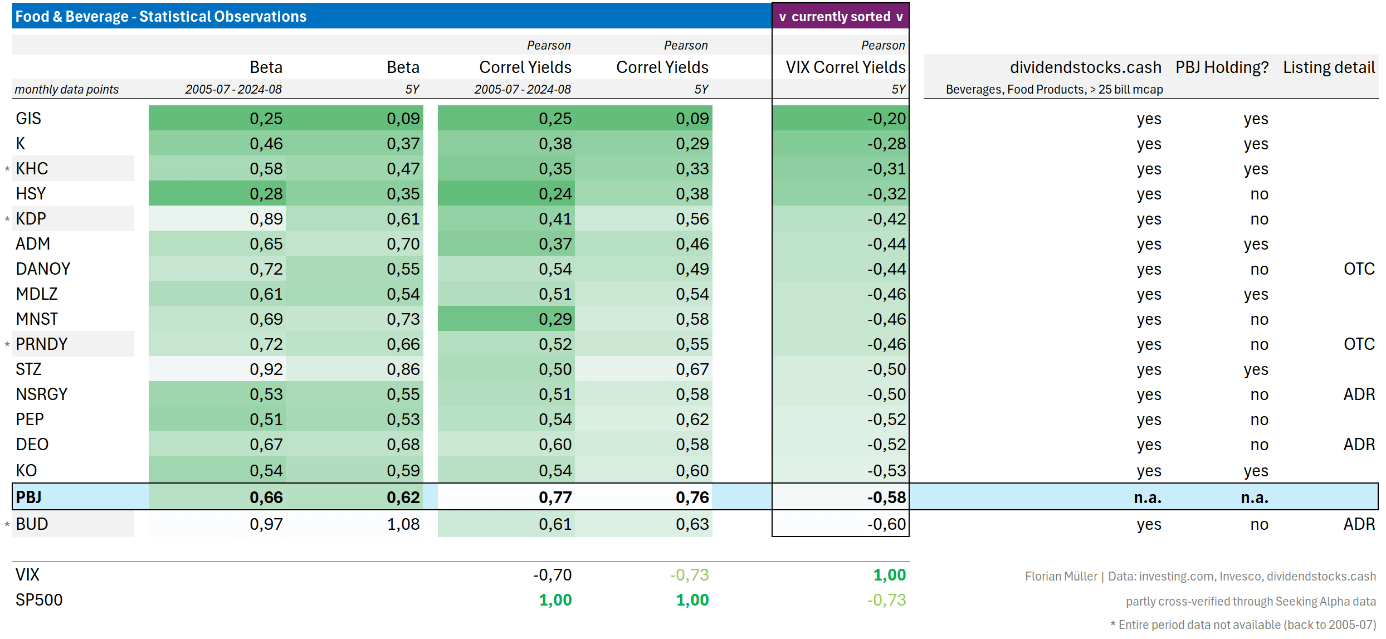Select the MNST ticker cell
Image resolution: width=1386 pixels, height=639 pixels.
[37, 319]
